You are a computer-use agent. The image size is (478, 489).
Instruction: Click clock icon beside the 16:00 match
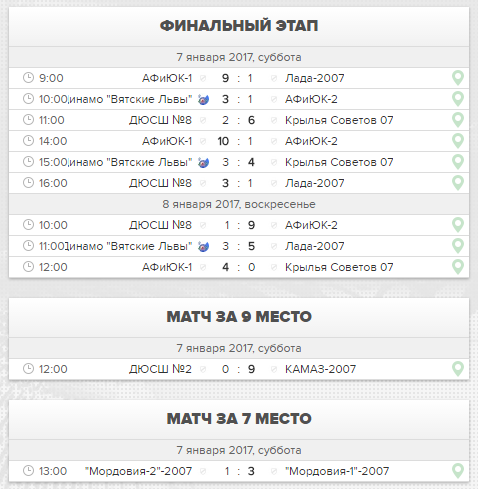click(28, 183)
